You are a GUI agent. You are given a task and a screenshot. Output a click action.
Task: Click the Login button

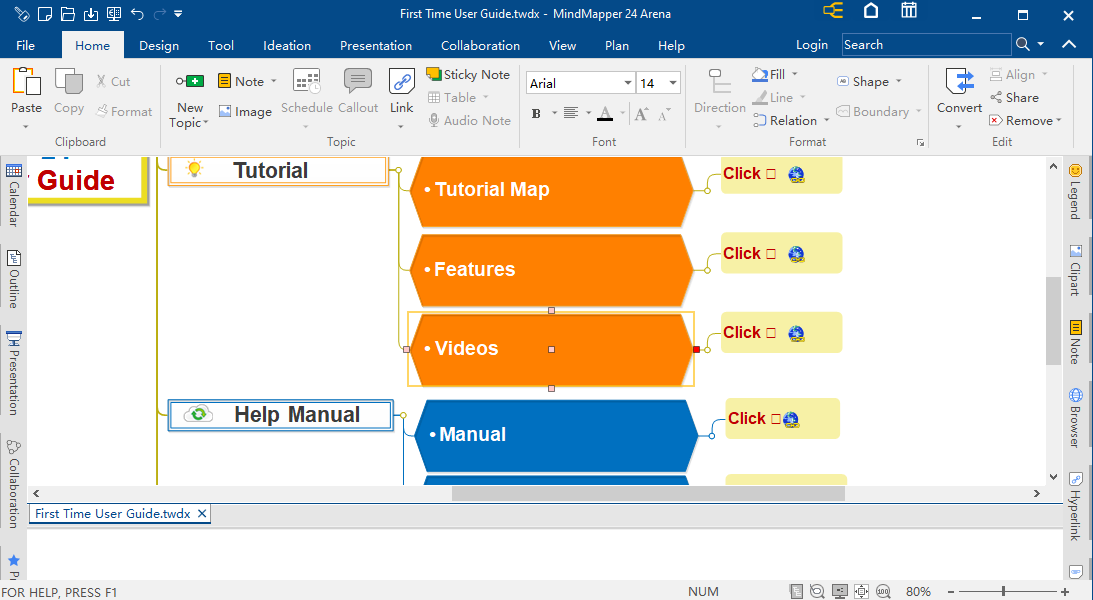(x=812, y=45)
